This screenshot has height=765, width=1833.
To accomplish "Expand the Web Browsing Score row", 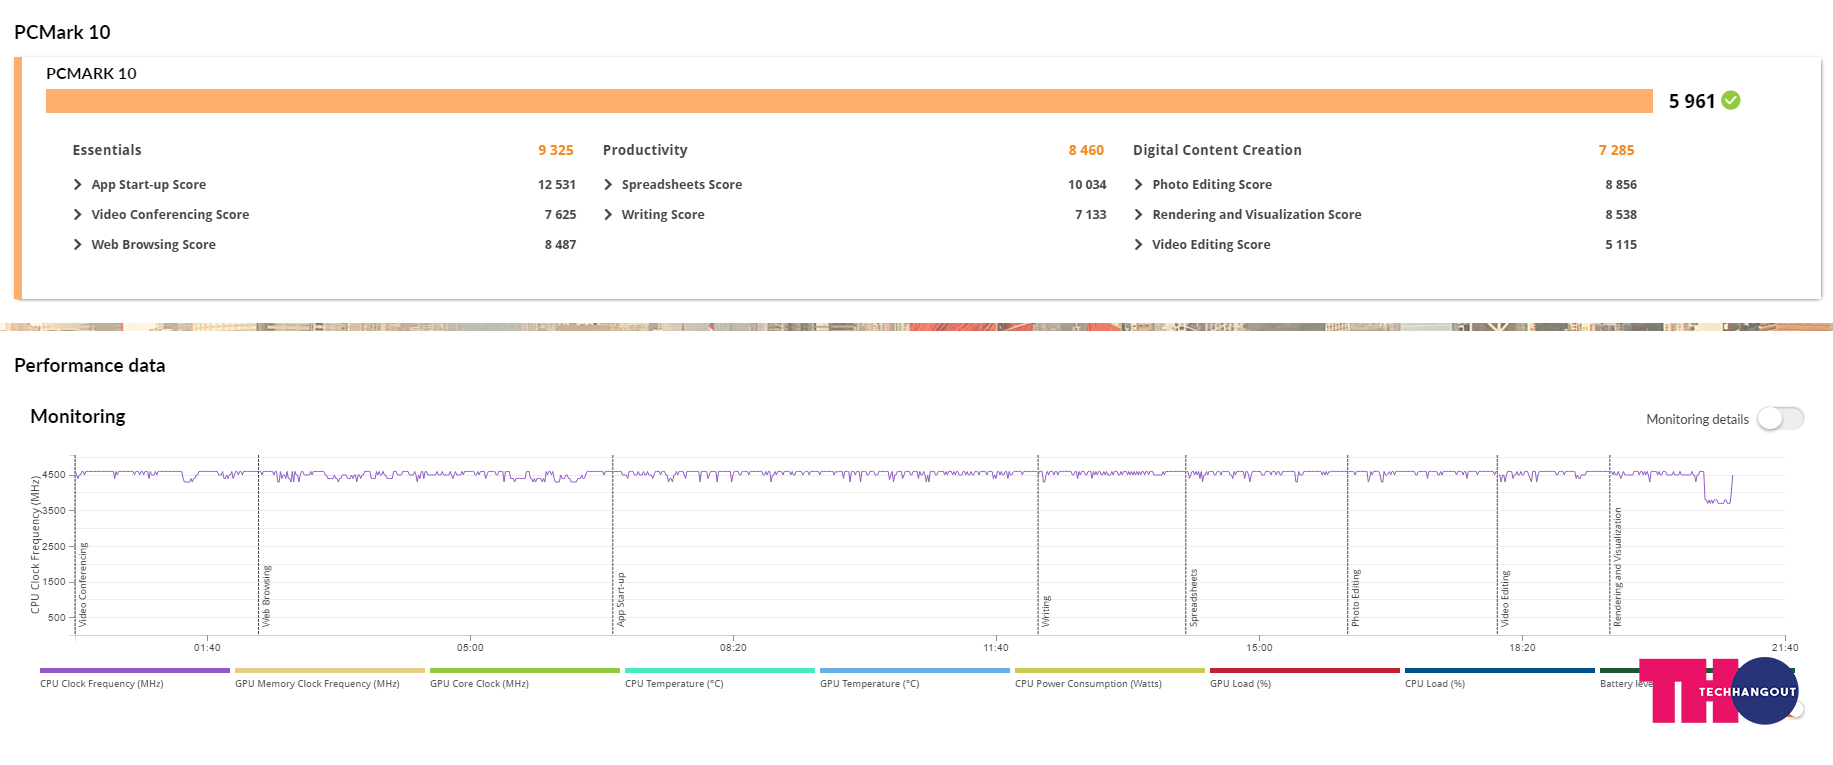I will pos(78,245).
